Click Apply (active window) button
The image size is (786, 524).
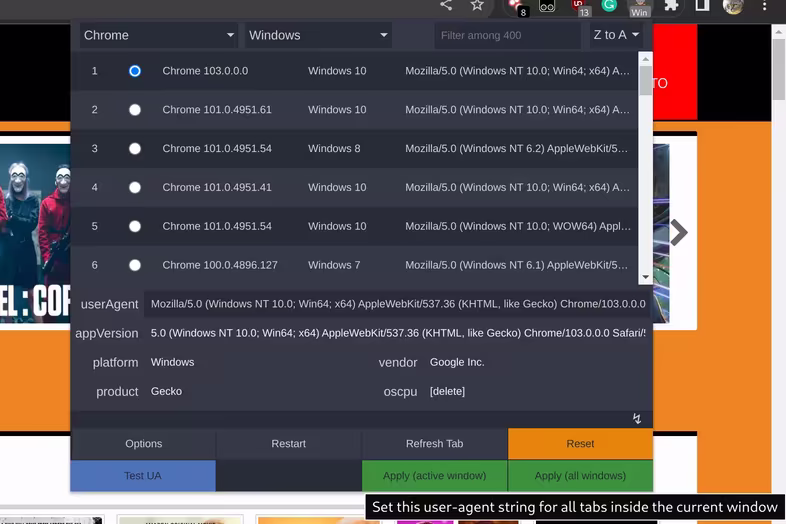point(435,475)
